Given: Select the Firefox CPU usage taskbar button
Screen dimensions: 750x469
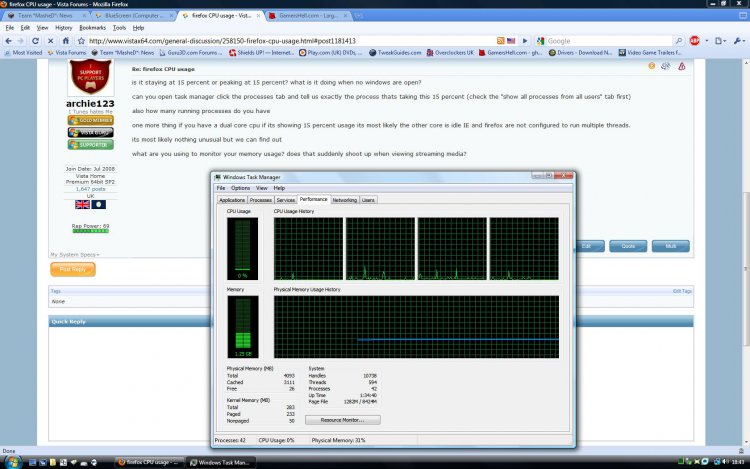Looking at the screenshot, I should (x=149, y=462).
